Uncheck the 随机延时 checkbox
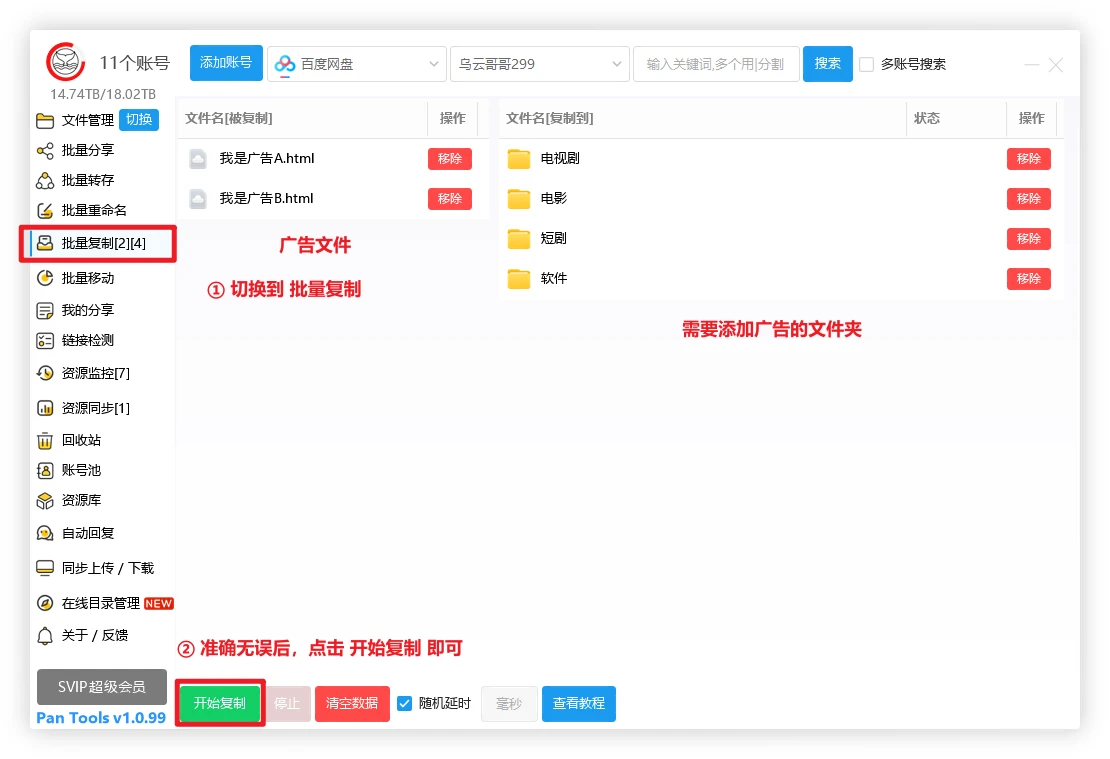1110x759 pixels. pos(405,703)
